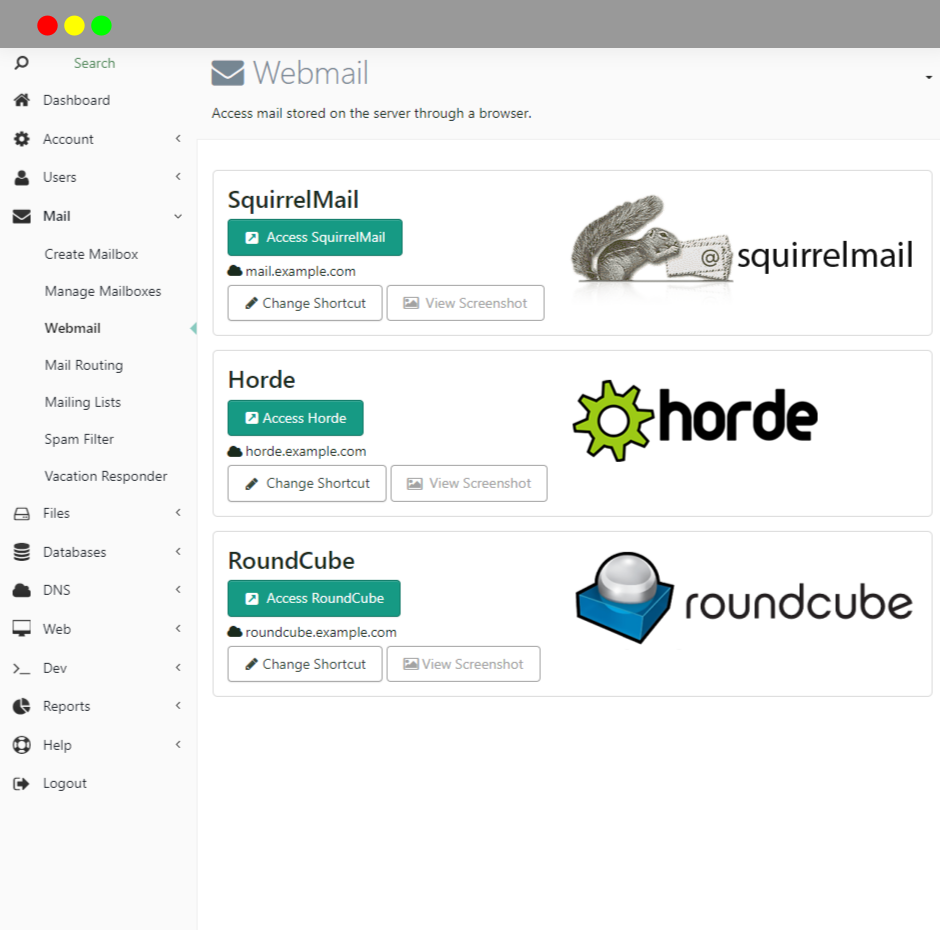The image size is (940, 930).
Task: Click the cloud icon beside horde.example.com
Action: point(235,452)
